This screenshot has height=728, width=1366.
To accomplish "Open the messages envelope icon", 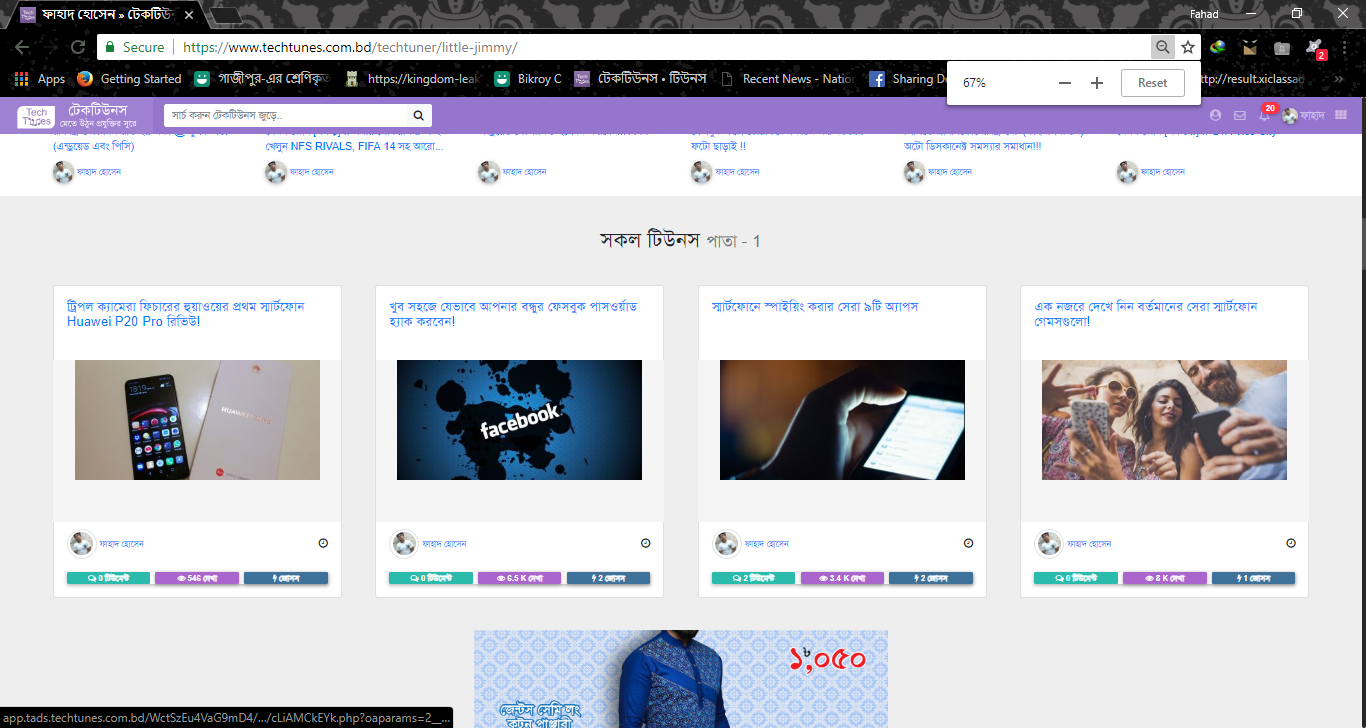I will [x=1240, y=115].
